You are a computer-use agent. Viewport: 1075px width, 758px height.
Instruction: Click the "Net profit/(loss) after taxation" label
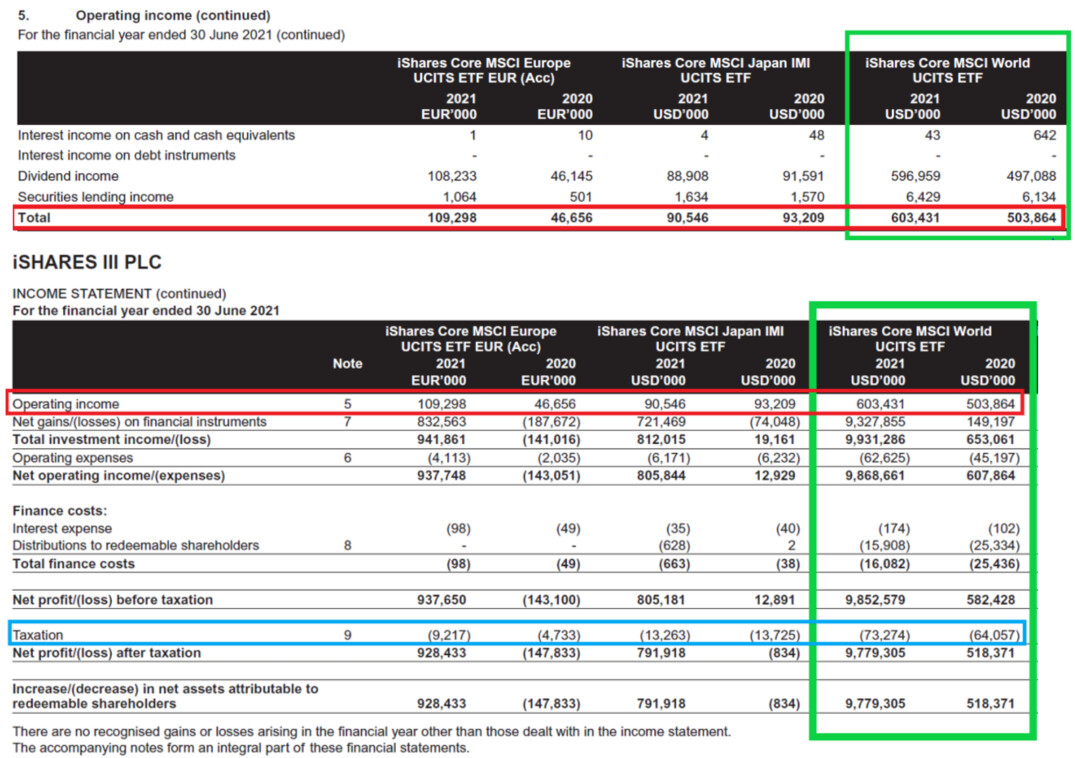pyautogui.click(x=107, y=652)
